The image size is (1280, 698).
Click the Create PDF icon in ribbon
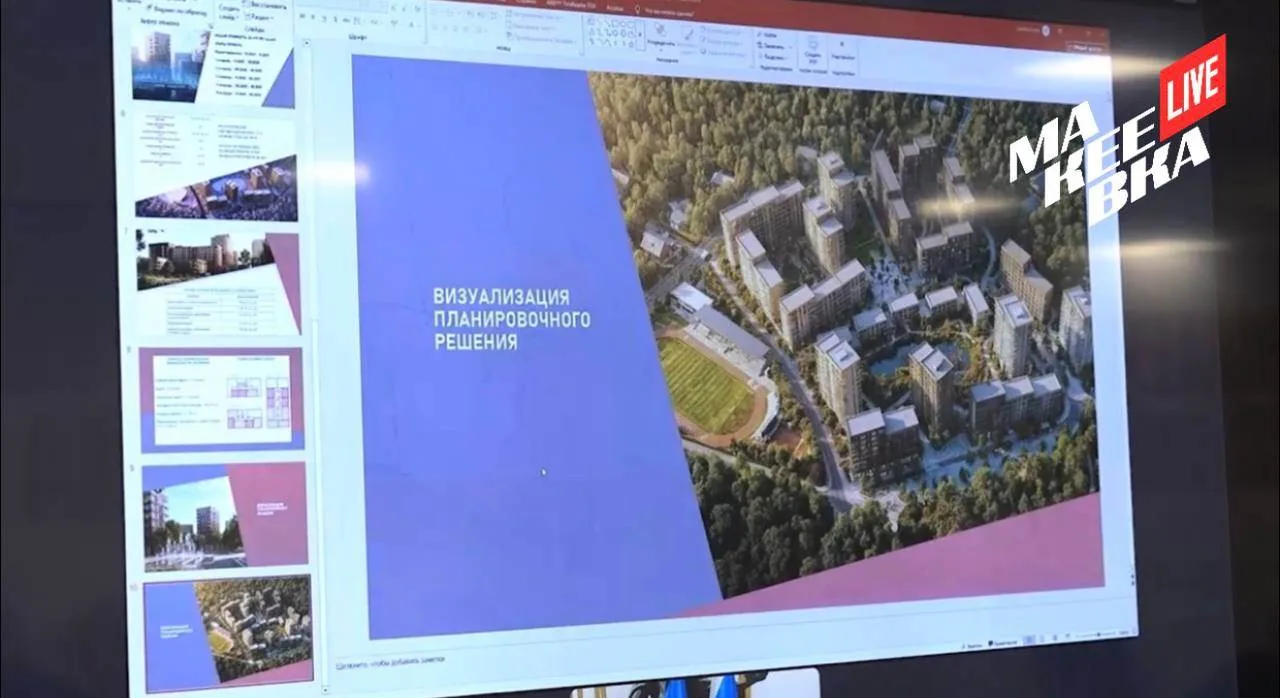[812, 53]
